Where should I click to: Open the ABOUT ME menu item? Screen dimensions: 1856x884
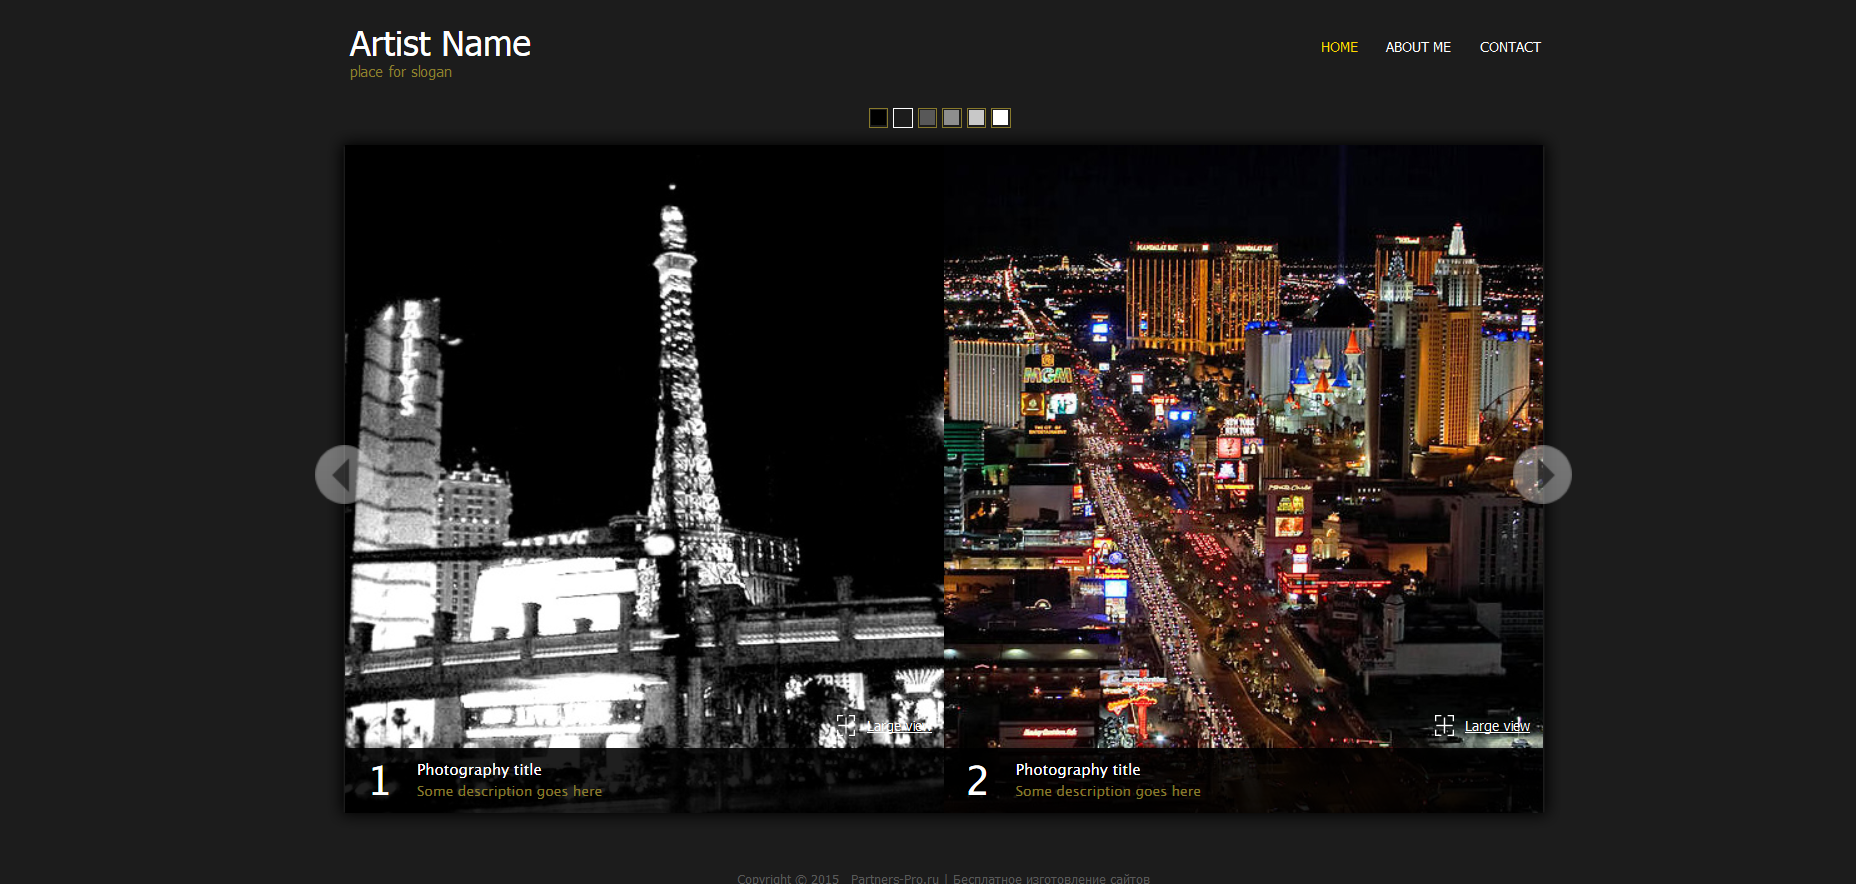(1418, 47)
